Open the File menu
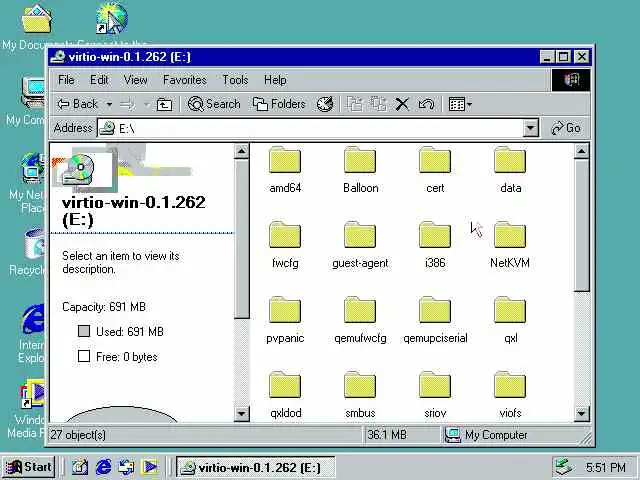The height and width of the screenshot is (480, 640). pos(66,80)
